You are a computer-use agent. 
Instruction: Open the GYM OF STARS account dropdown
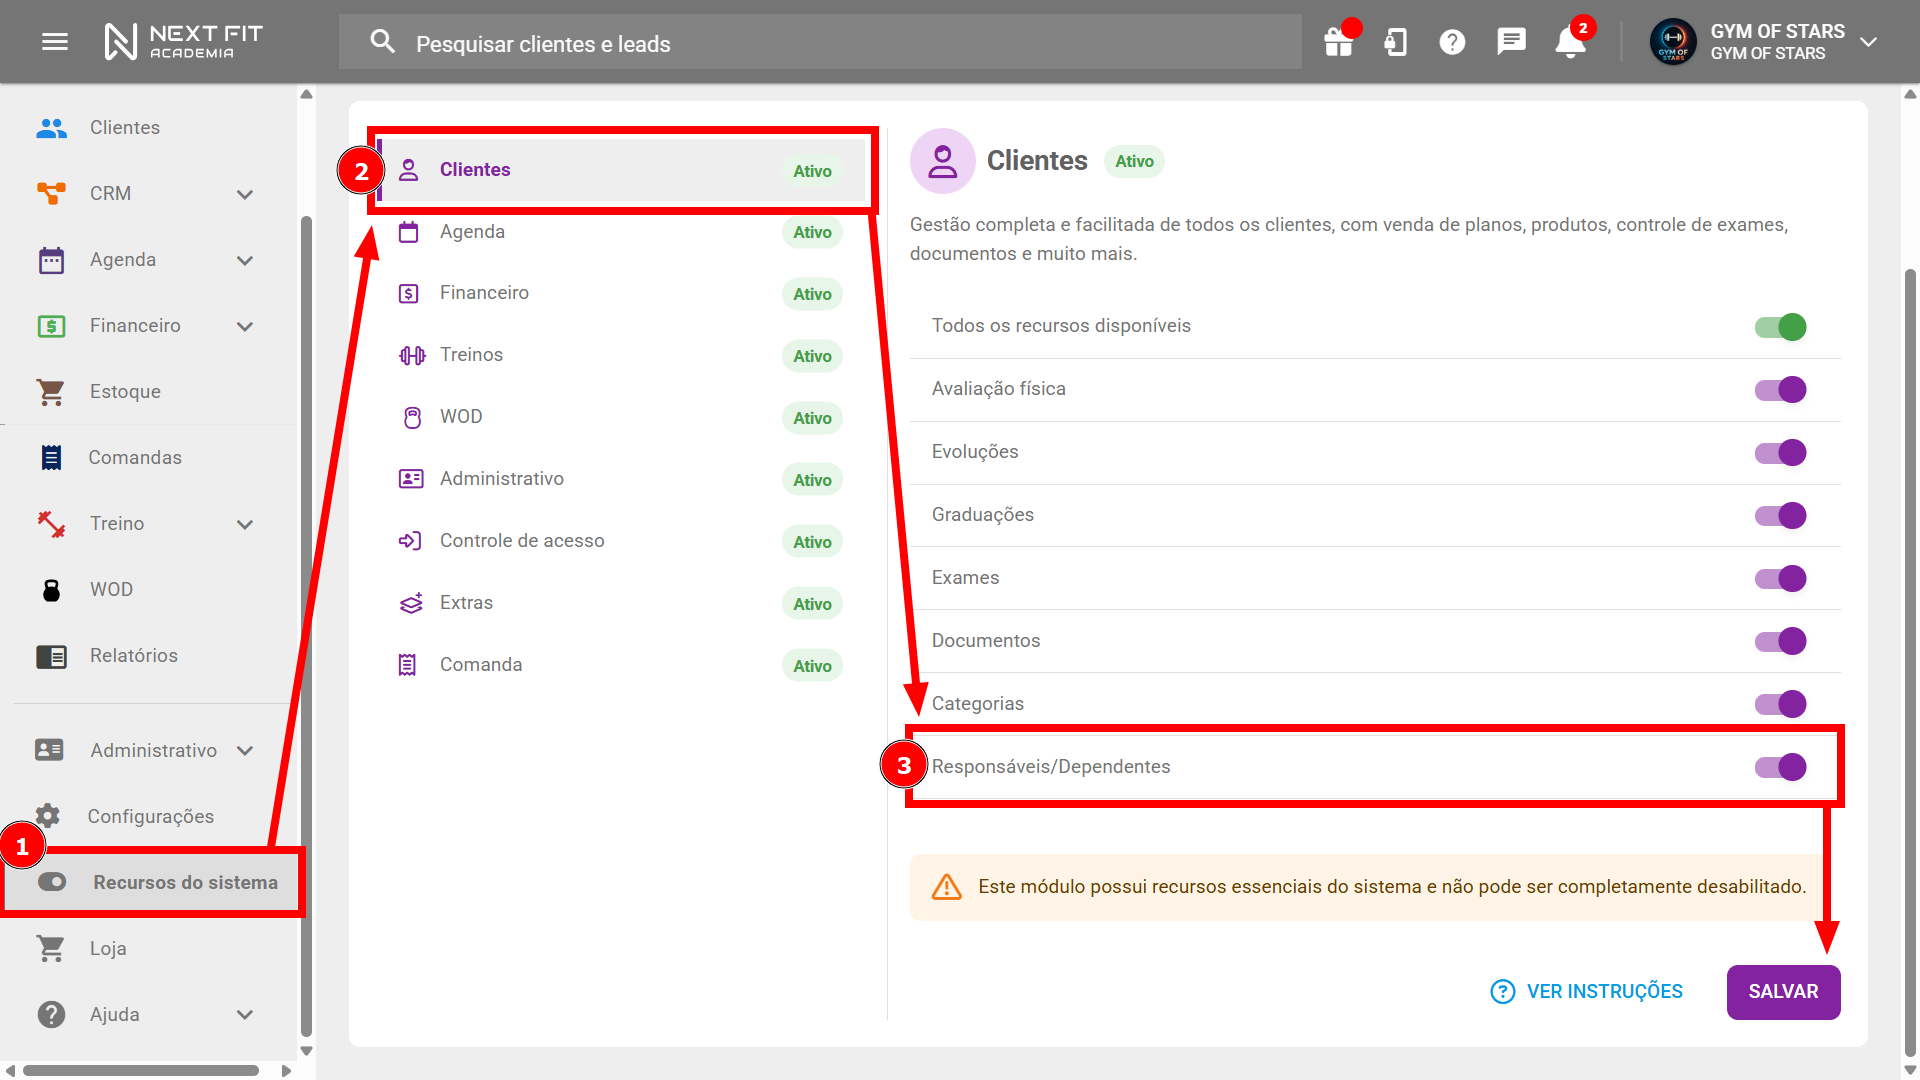1868,42
